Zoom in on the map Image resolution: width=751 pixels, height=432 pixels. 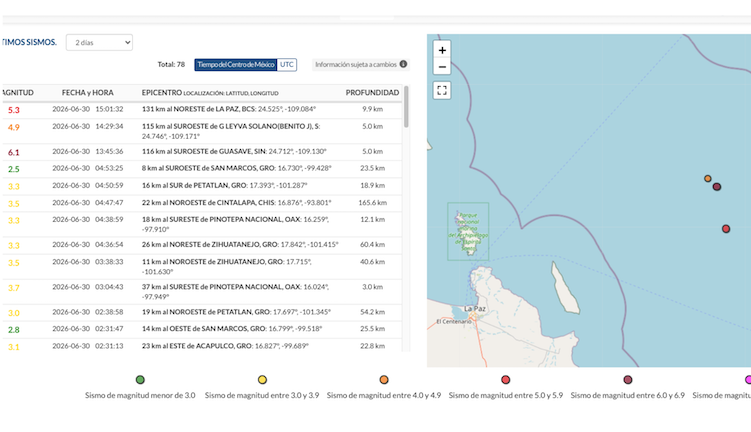442,50
